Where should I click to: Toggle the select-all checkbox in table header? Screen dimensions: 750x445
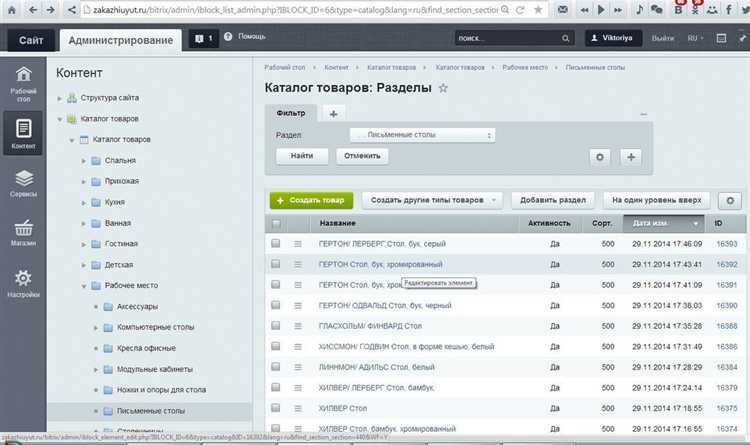tap(276, 223)
